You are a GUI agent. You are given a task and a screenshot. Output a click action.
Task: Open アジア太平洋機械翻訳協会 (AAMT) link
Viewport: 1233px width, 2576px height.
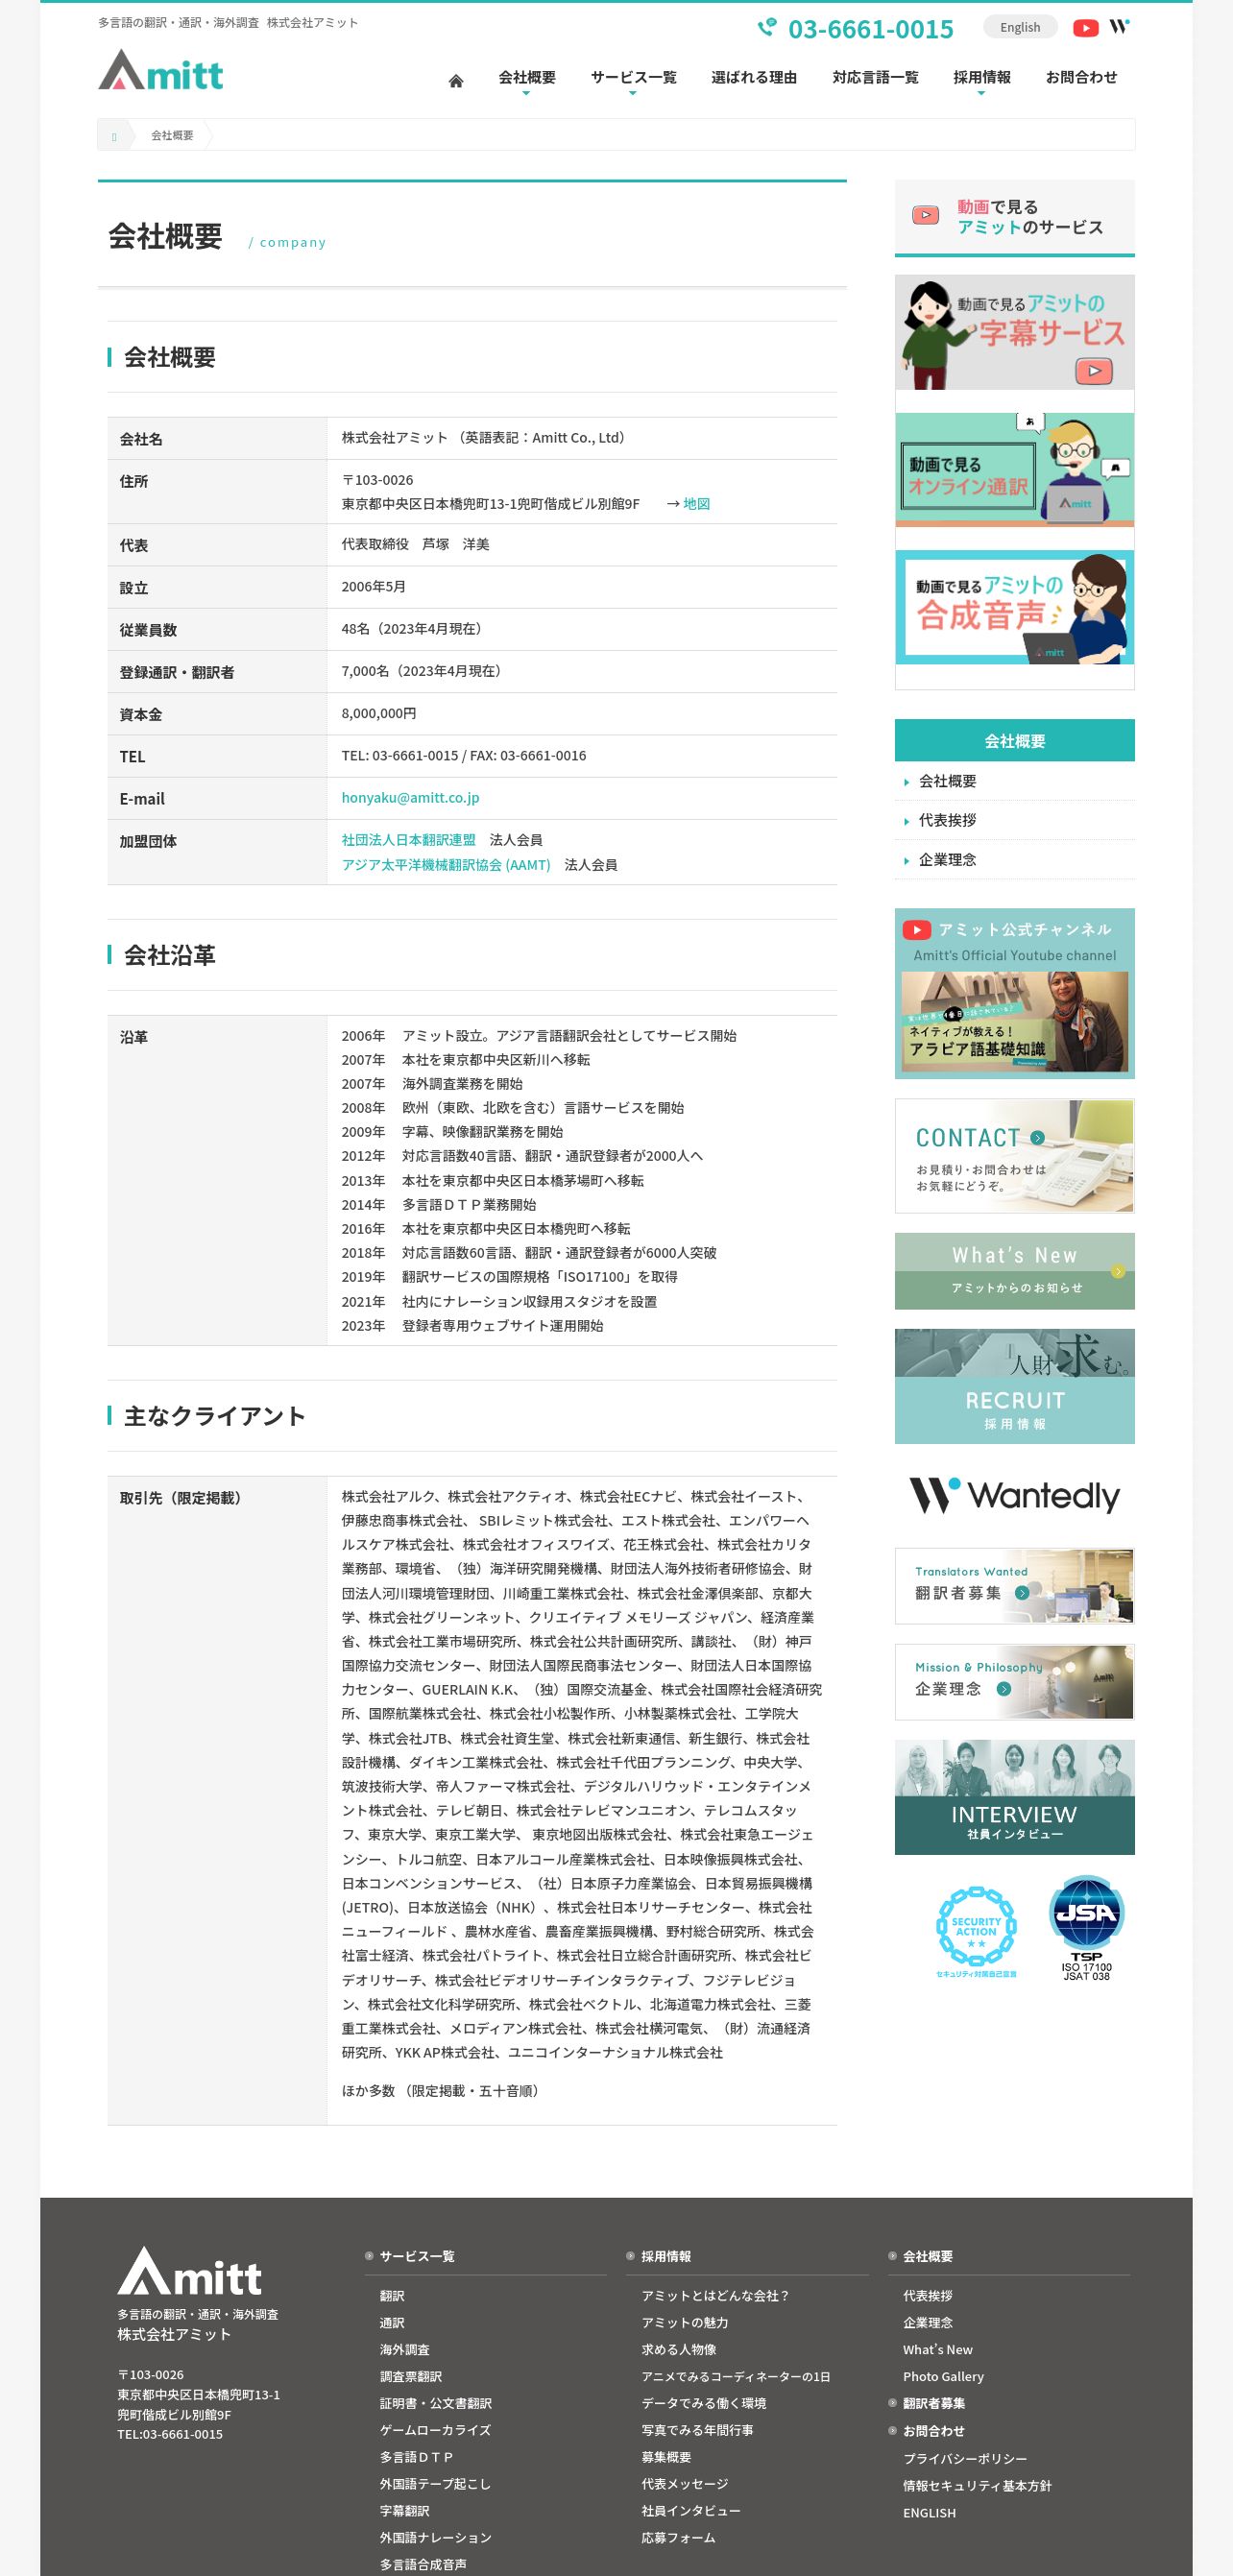[x=446, y=865]
